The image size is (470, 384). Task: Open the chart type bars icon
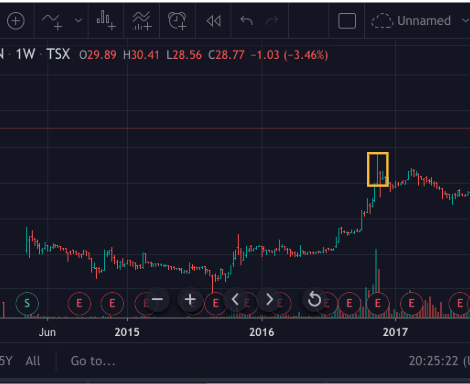tap(106, 21)
